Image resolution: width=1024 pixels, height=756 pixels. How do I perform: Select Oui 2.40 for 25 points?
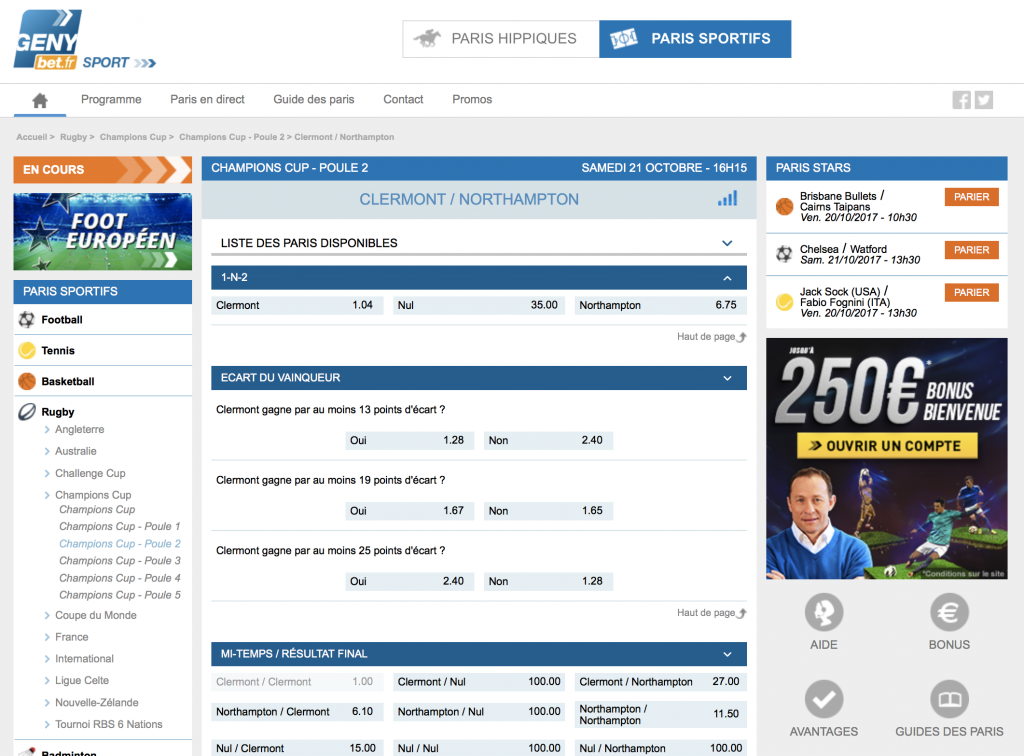pyautogui.click(x=409, y=581)
